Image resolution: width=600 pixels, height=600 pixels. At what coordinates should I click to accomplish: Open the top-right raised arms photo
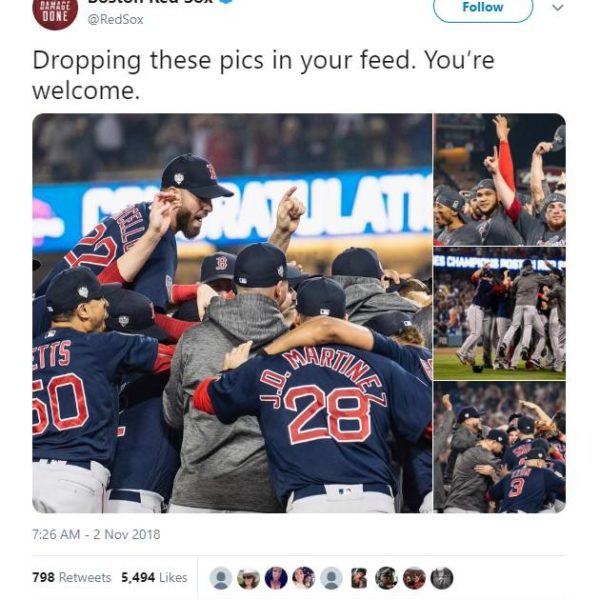pos(500,179)
